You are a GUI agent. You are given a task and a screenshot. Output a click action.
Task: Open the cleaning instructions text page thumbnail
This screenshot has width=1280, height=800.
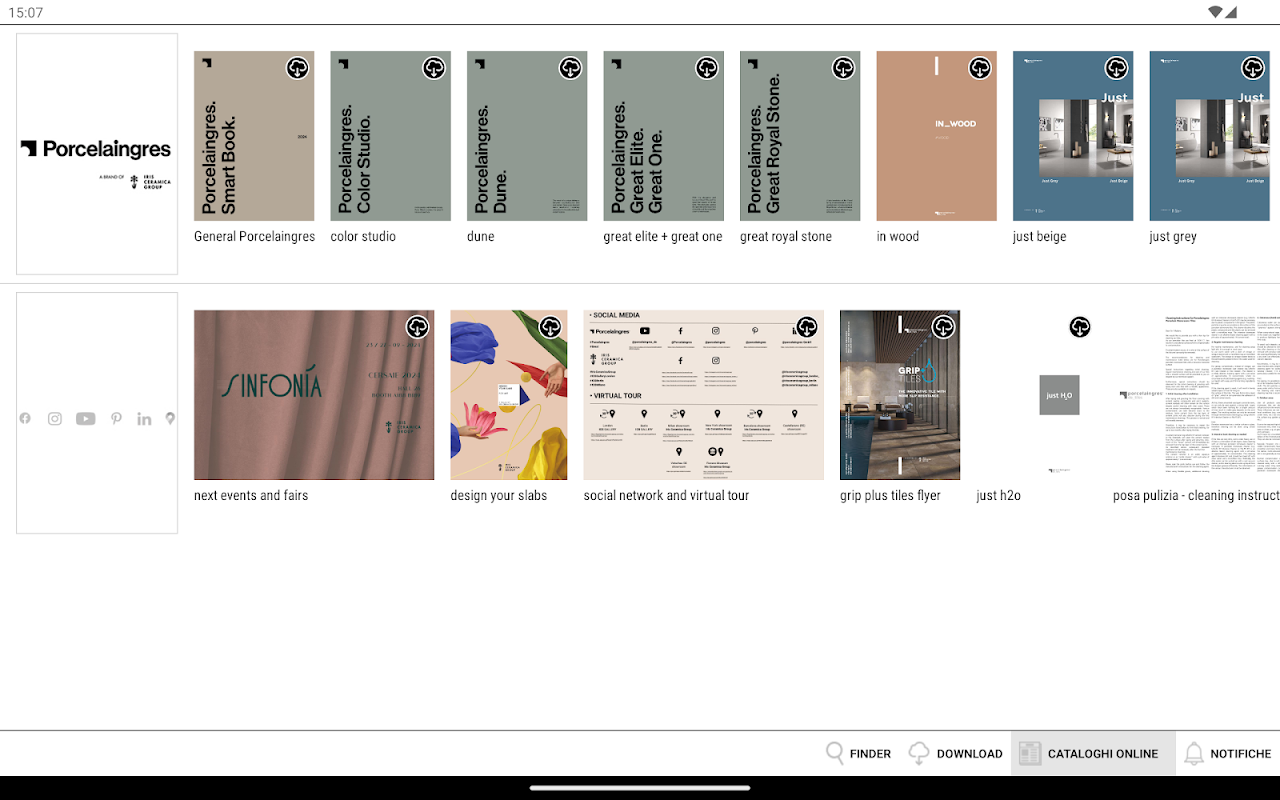tap(1197, 395)
